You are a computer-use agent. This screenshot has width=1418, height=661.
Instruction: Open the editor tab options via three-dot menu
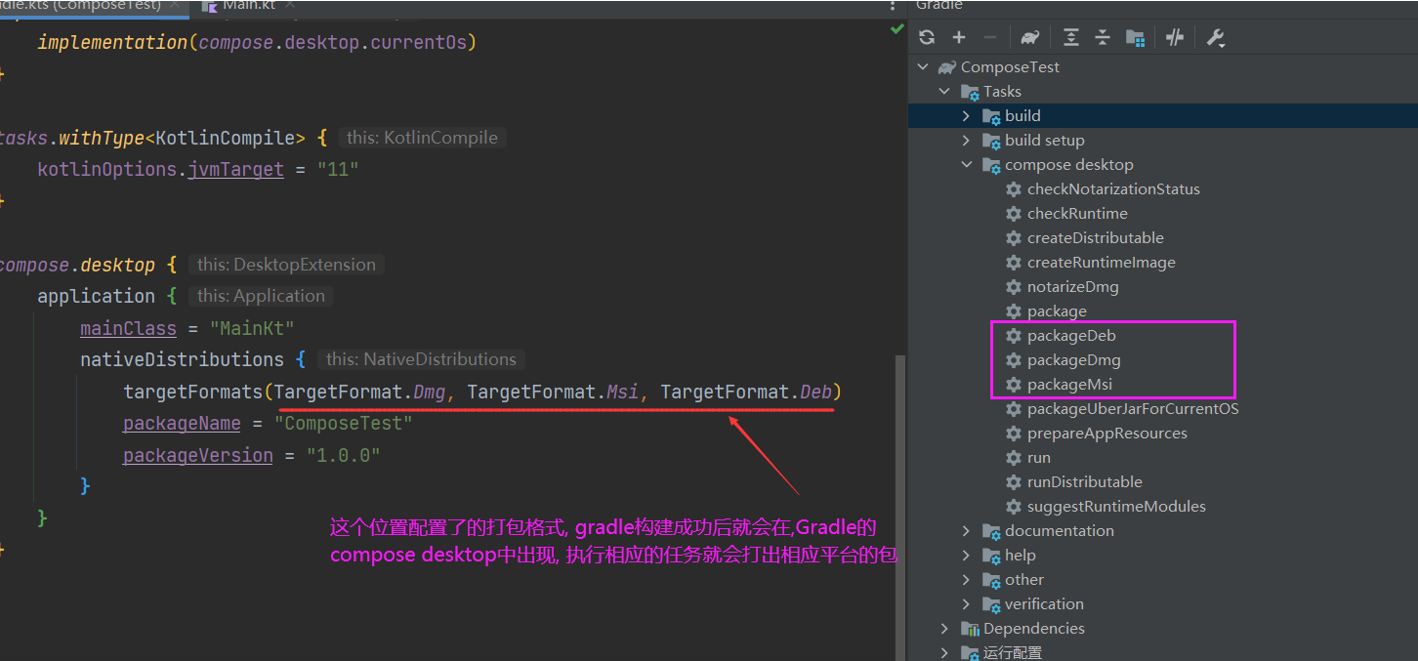[894, 6]
